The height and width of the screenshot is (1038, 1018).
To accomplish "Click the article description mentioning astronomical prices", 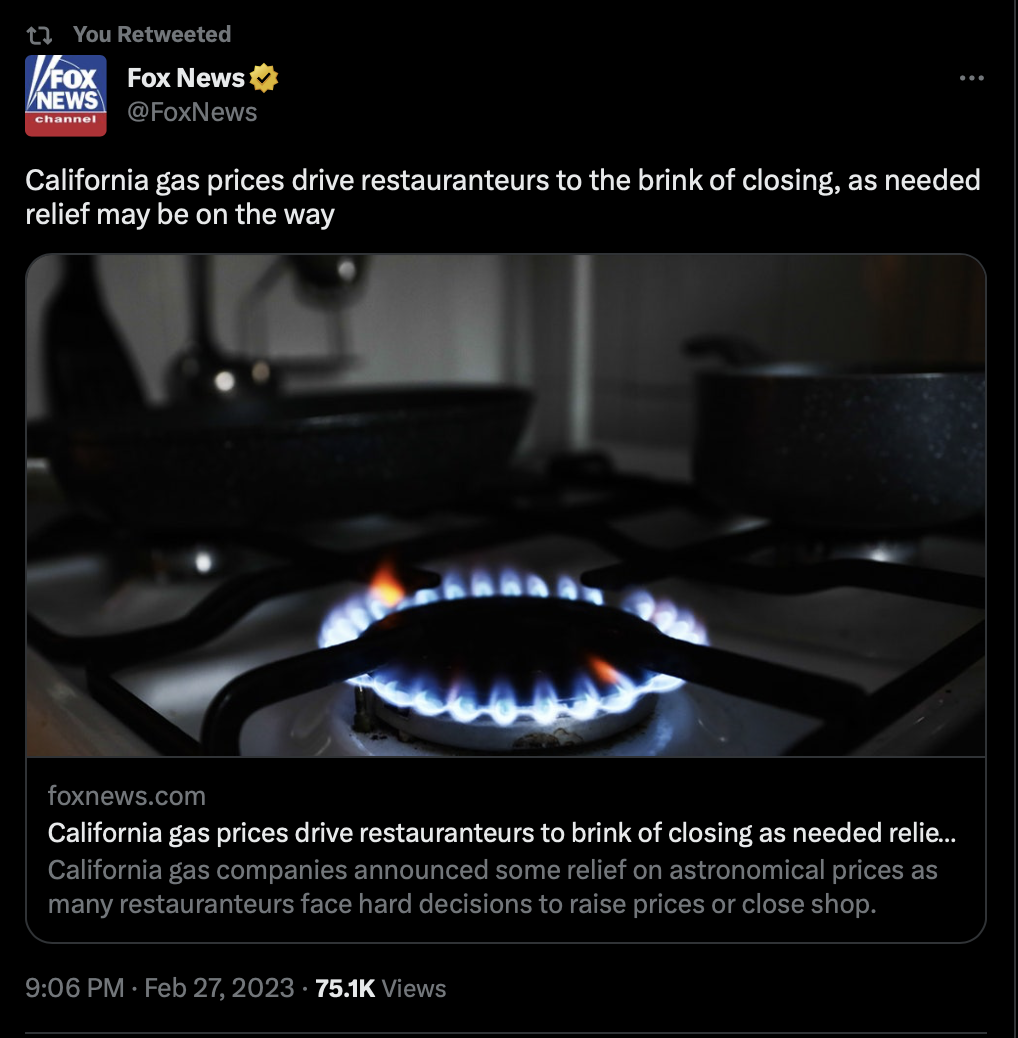I will 492,887.
